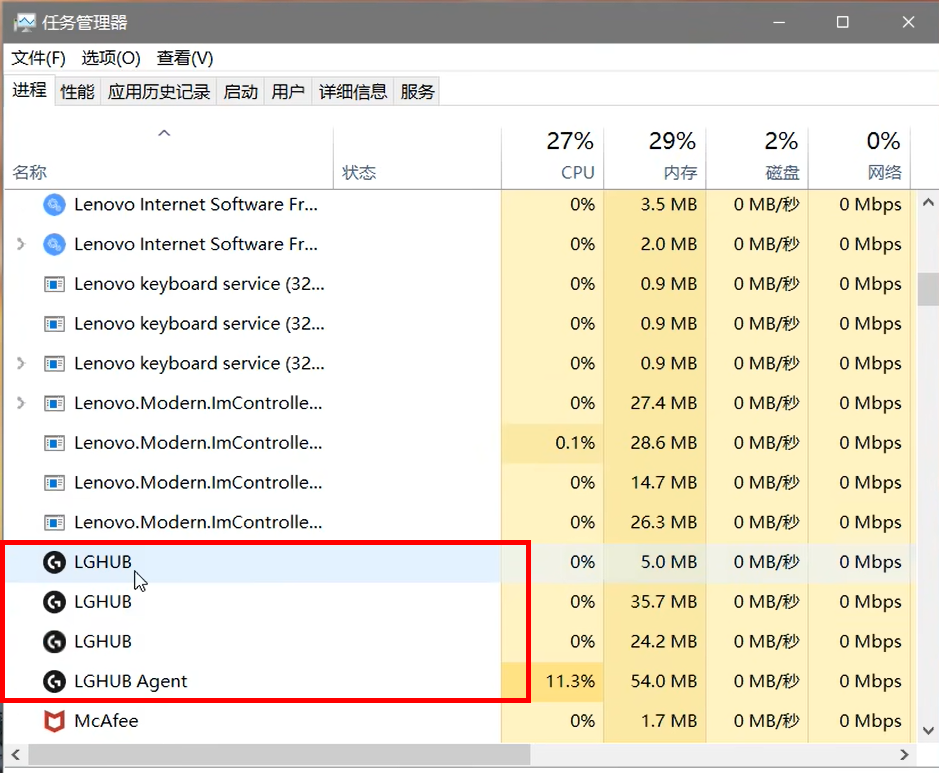939x773 pixels.
Task: Expand the Lenovo keyboard service process group
Action: 21,363
